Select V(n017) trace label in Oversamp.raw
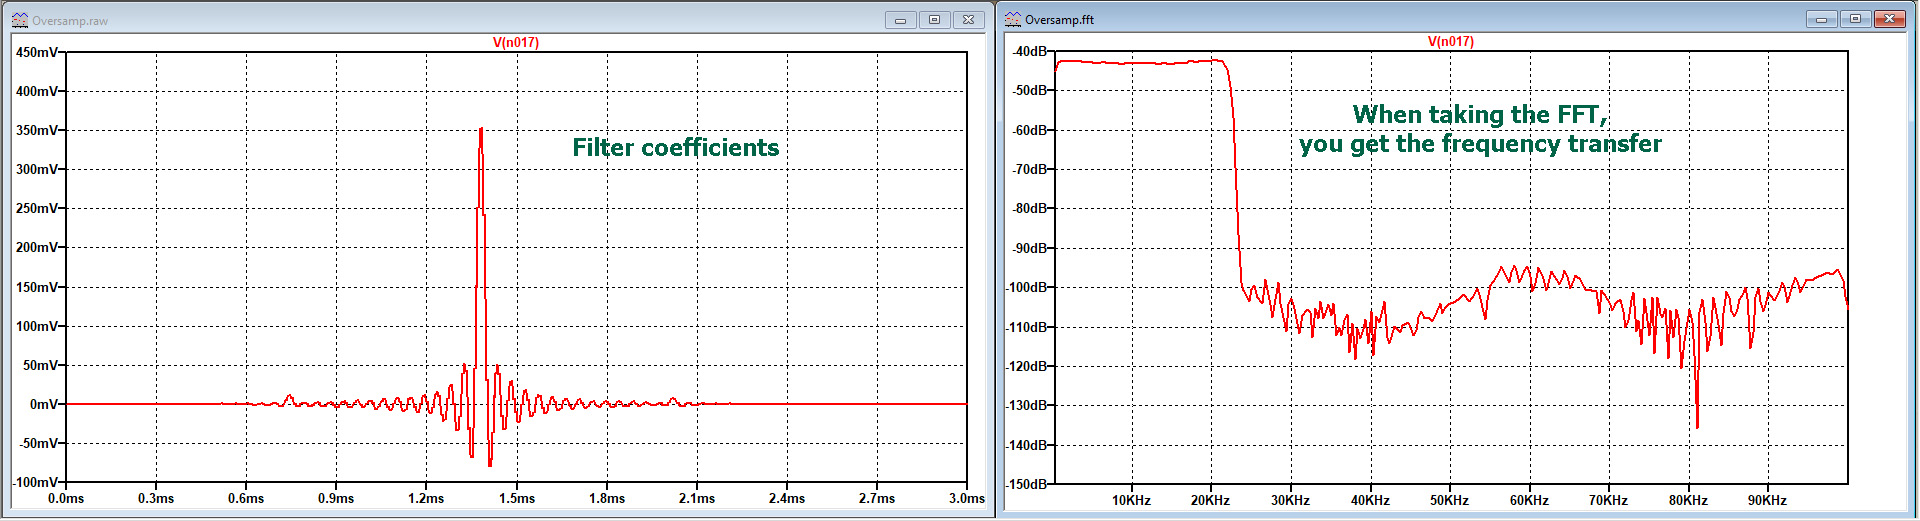1920x521 pixels. 516,42
